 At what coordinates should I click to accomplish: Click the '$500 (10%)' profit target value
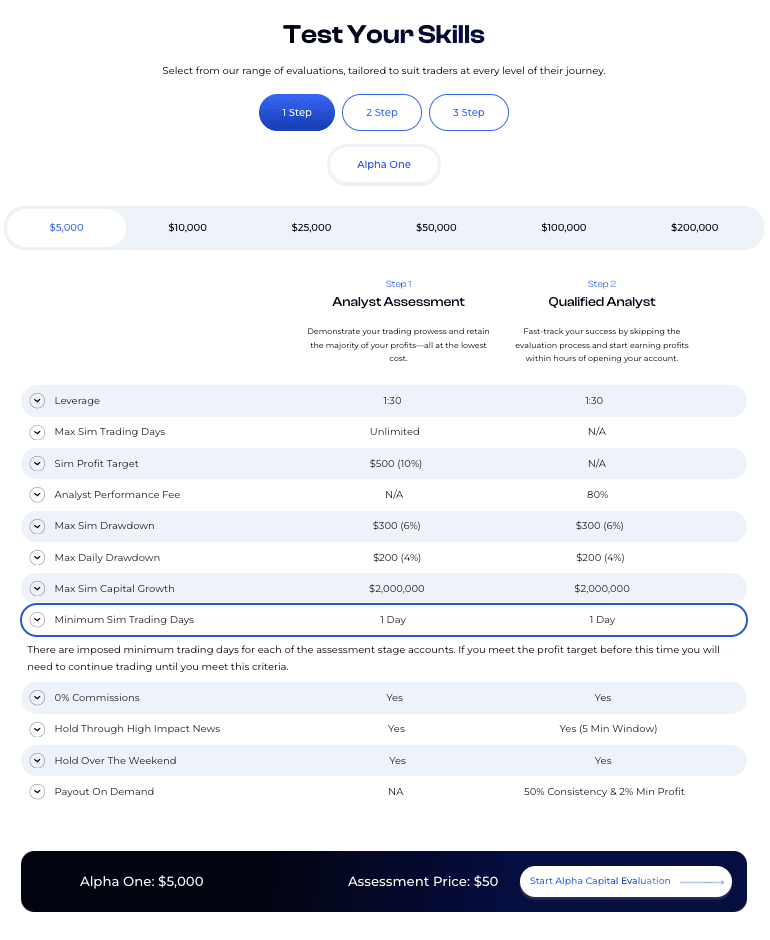396,463
